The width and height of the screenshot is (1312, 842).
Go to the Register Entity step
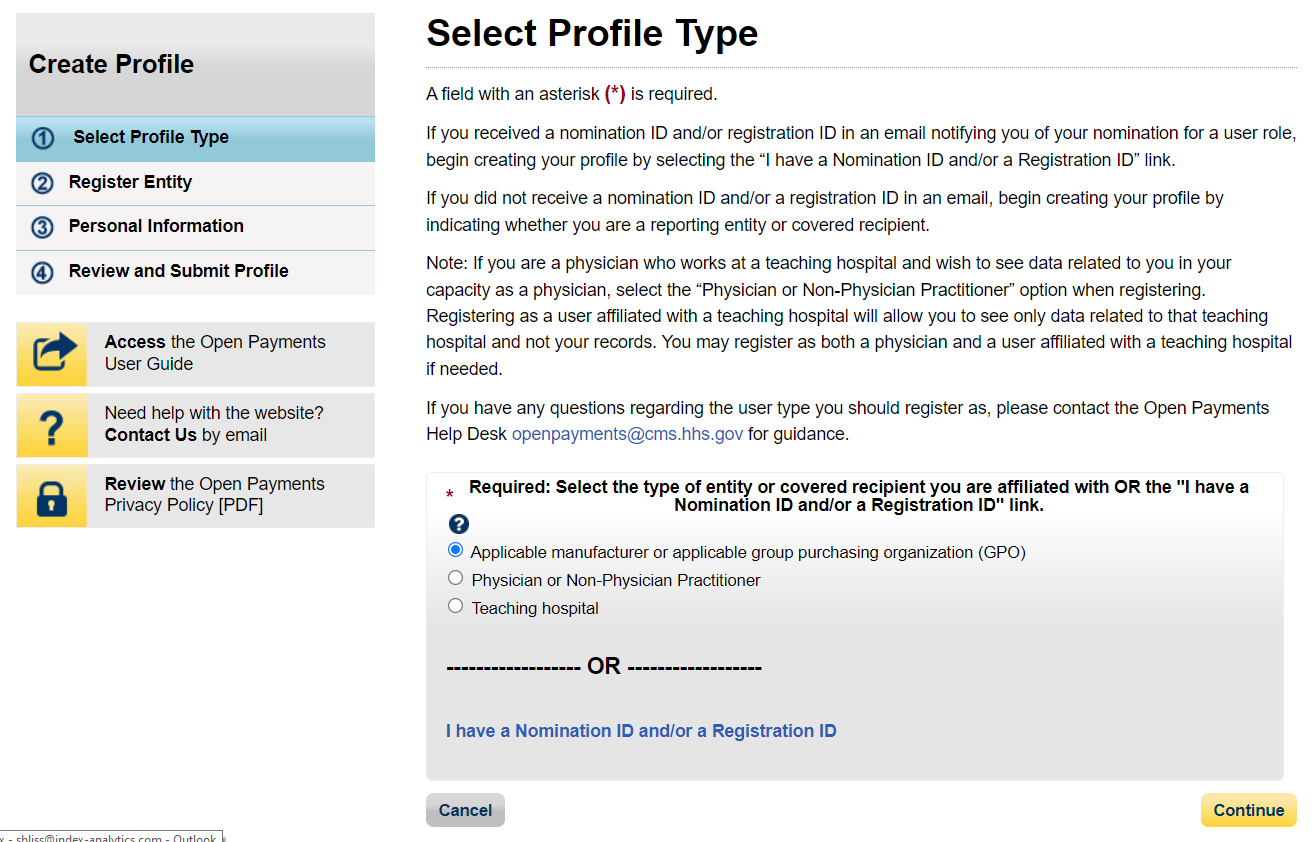[x=130, y=182]
